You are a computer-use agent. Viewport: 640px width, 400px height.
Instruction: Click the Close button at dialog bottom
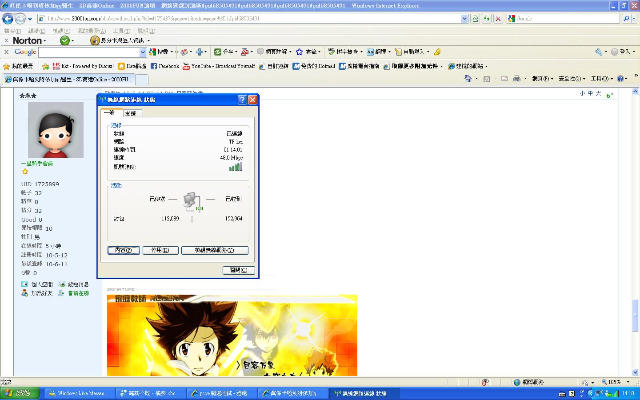coord(237,269)
